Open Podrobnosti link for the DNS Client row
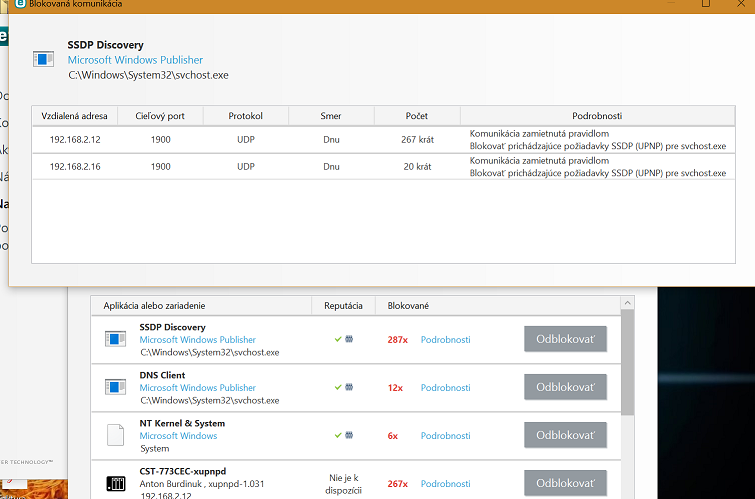This screenshot has height=499, width=755. (445, 387)
